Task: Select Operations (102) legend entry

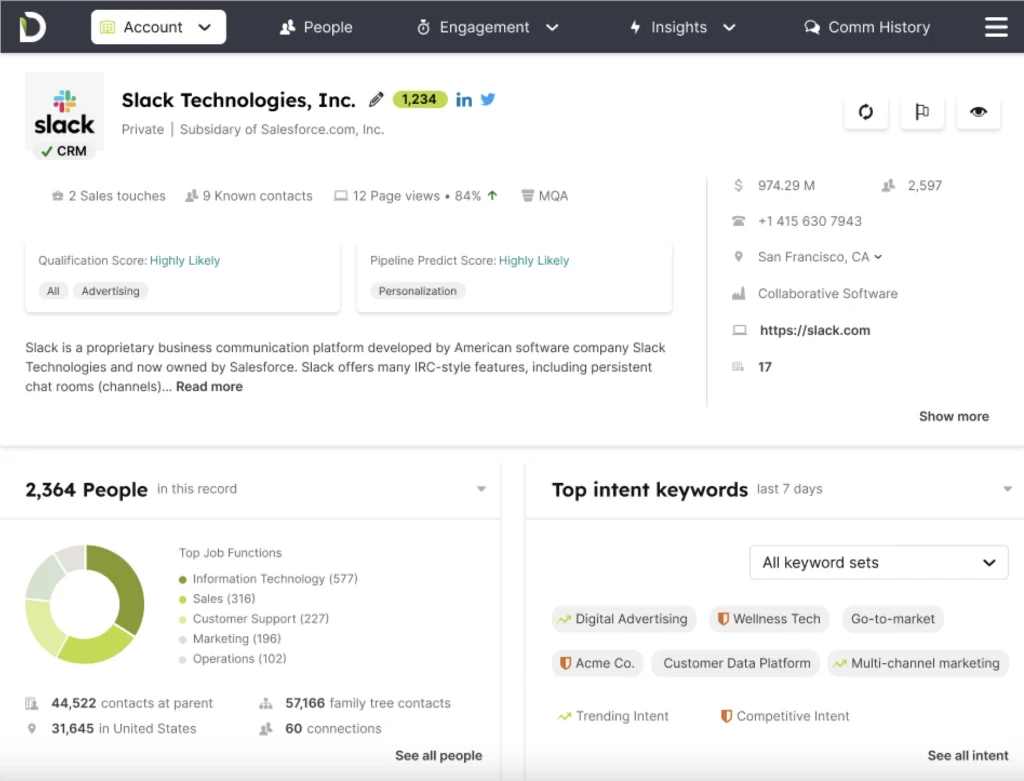Action: click(x=232, y=659)
